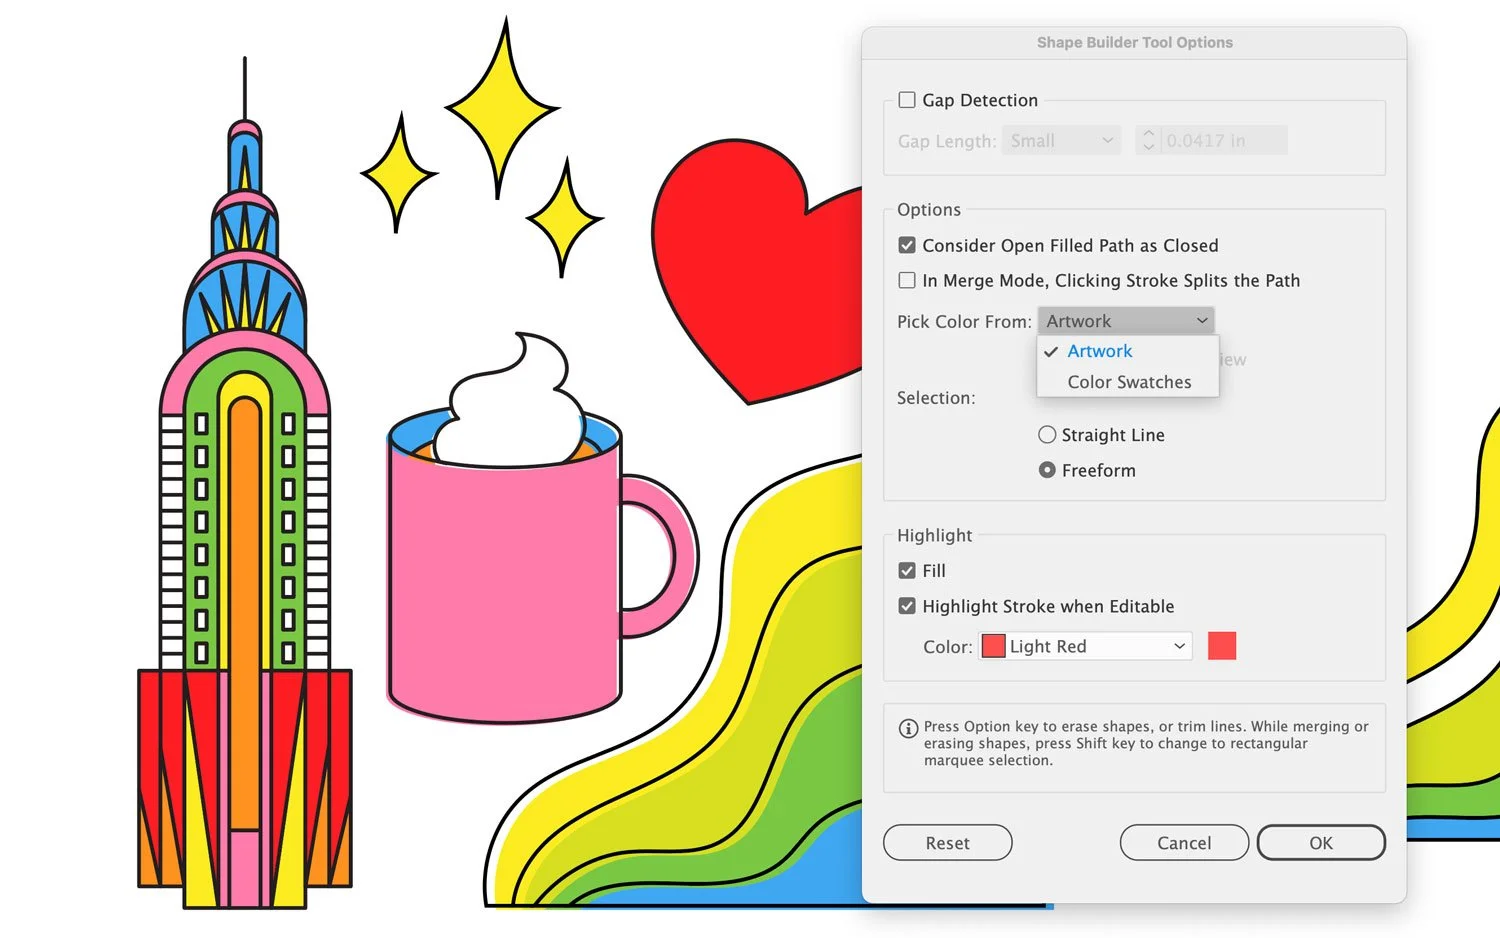This screenshot has height=938, width=1500.
Task: Open the Pick Color From dropdown
Action: (x=1126, y=320)
